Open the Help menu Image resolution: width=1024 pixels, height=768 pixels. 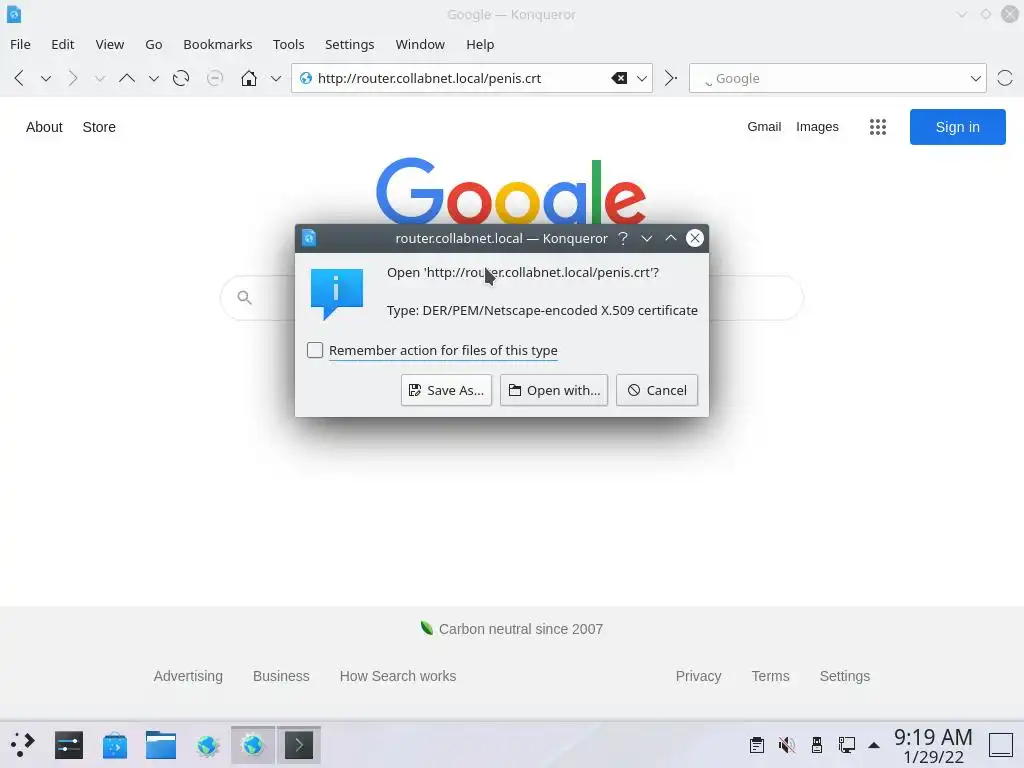(x=480, y=44)
